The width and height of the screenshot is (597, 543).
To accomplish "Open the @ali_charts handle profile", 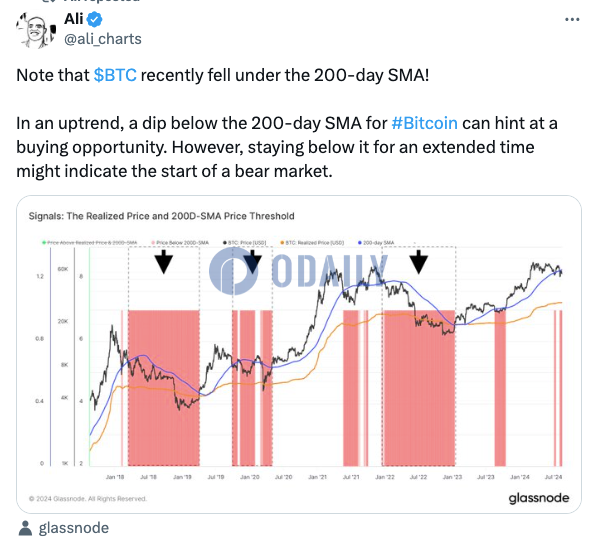I will tap(103, 39).
